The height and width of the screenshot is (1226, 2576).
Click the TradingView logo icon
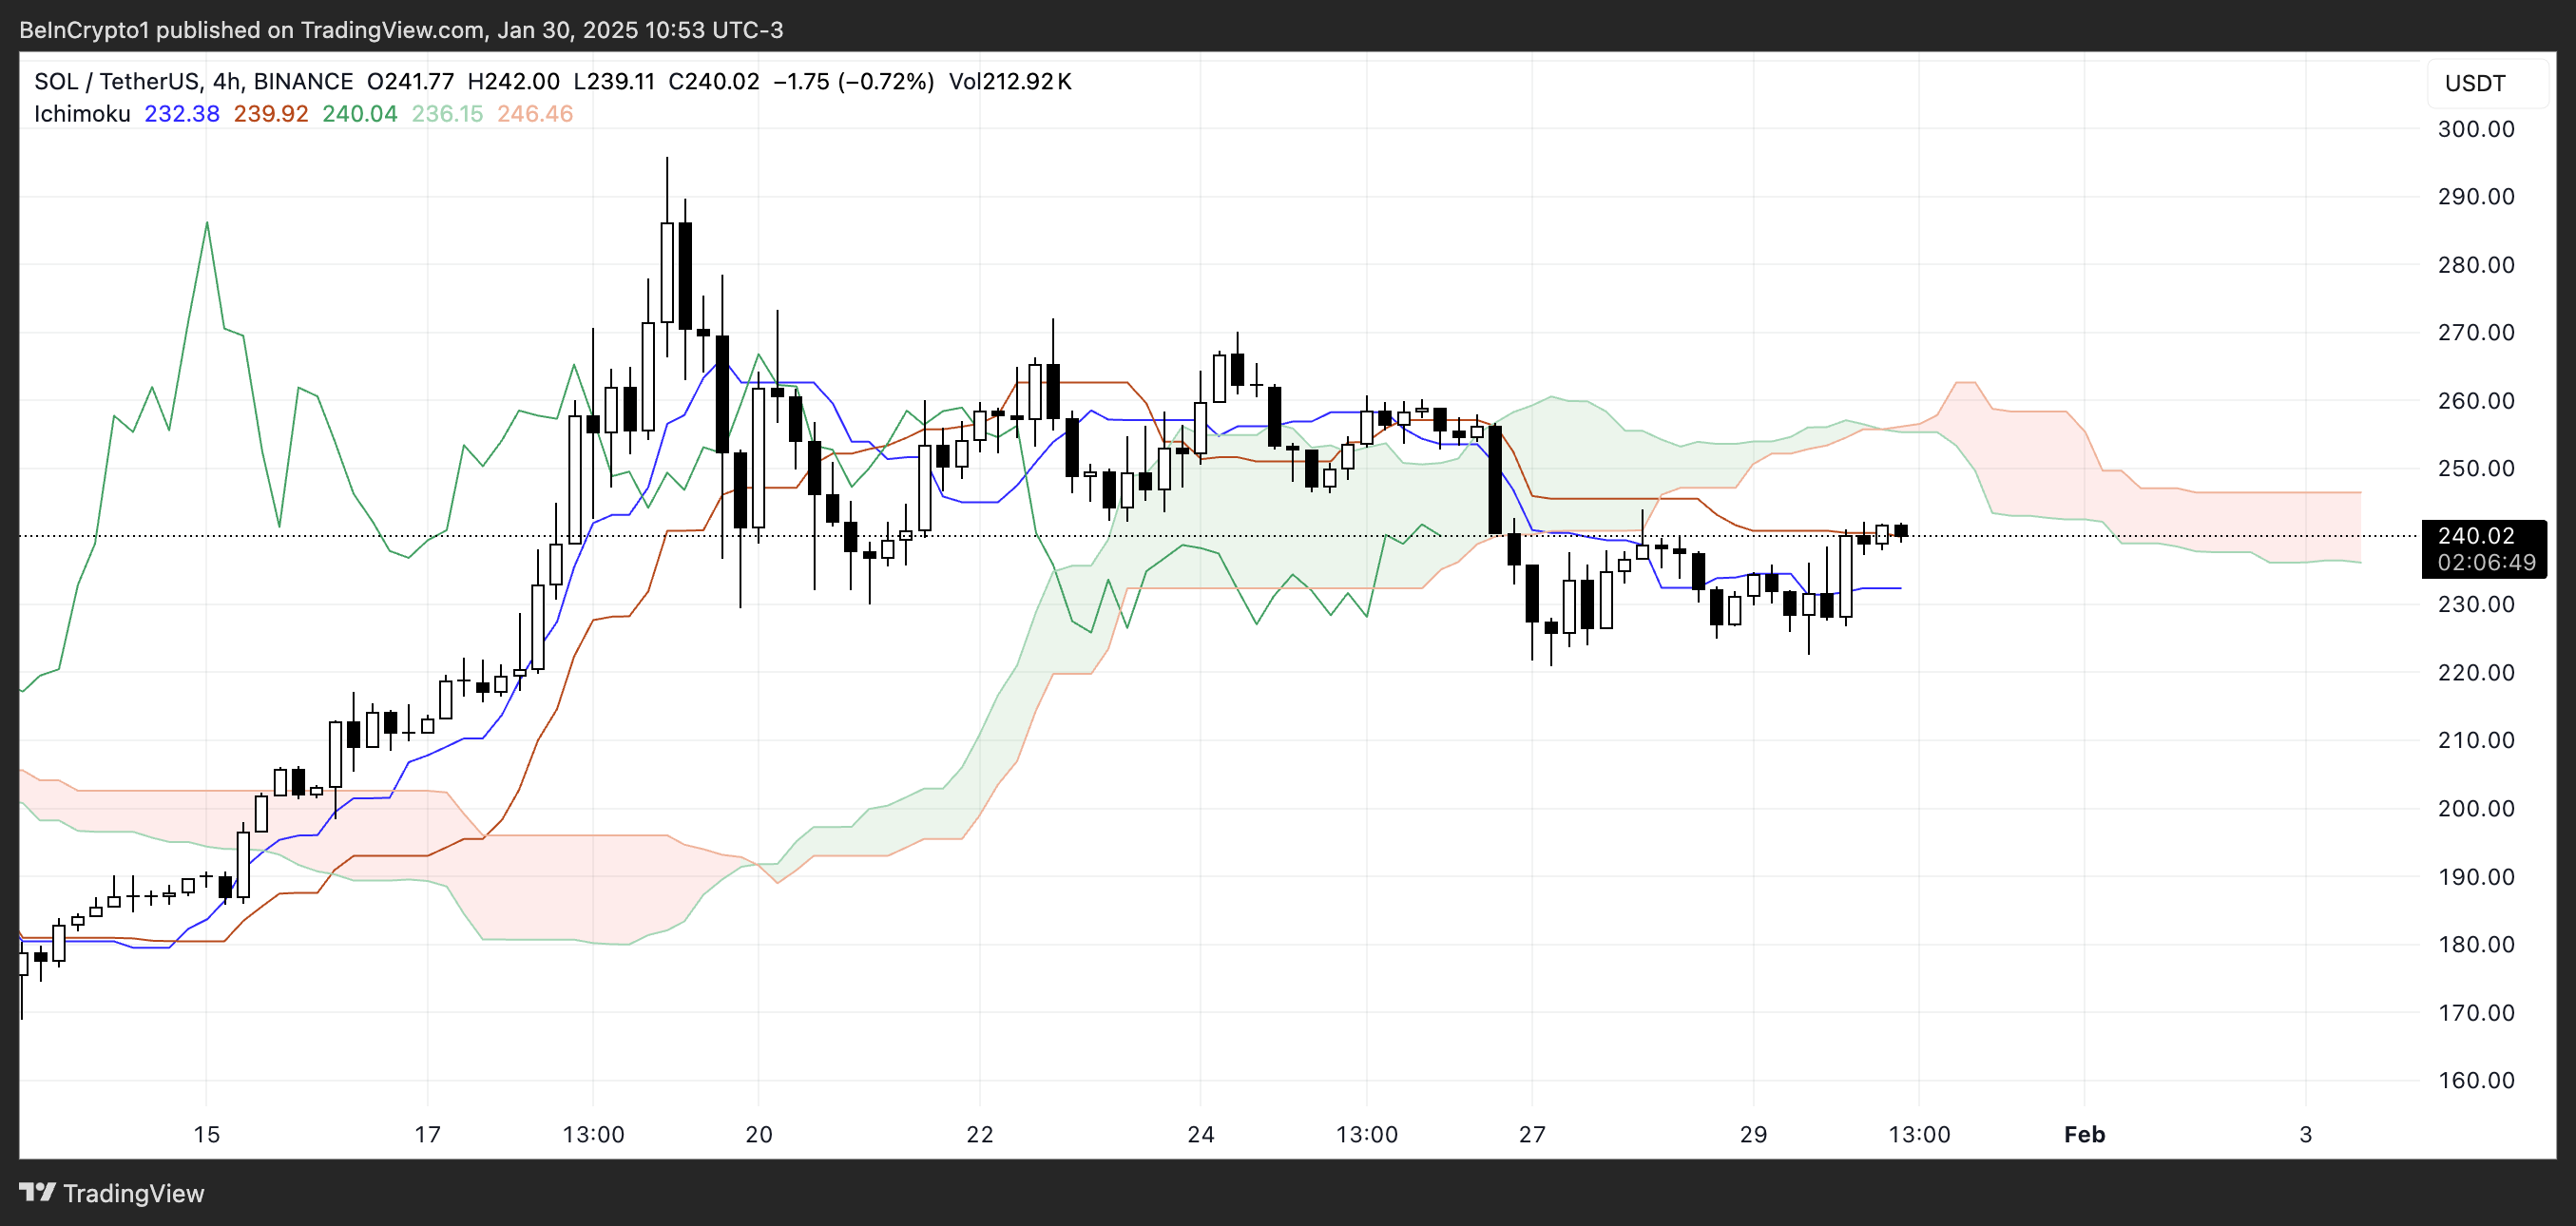(37, 1192)
